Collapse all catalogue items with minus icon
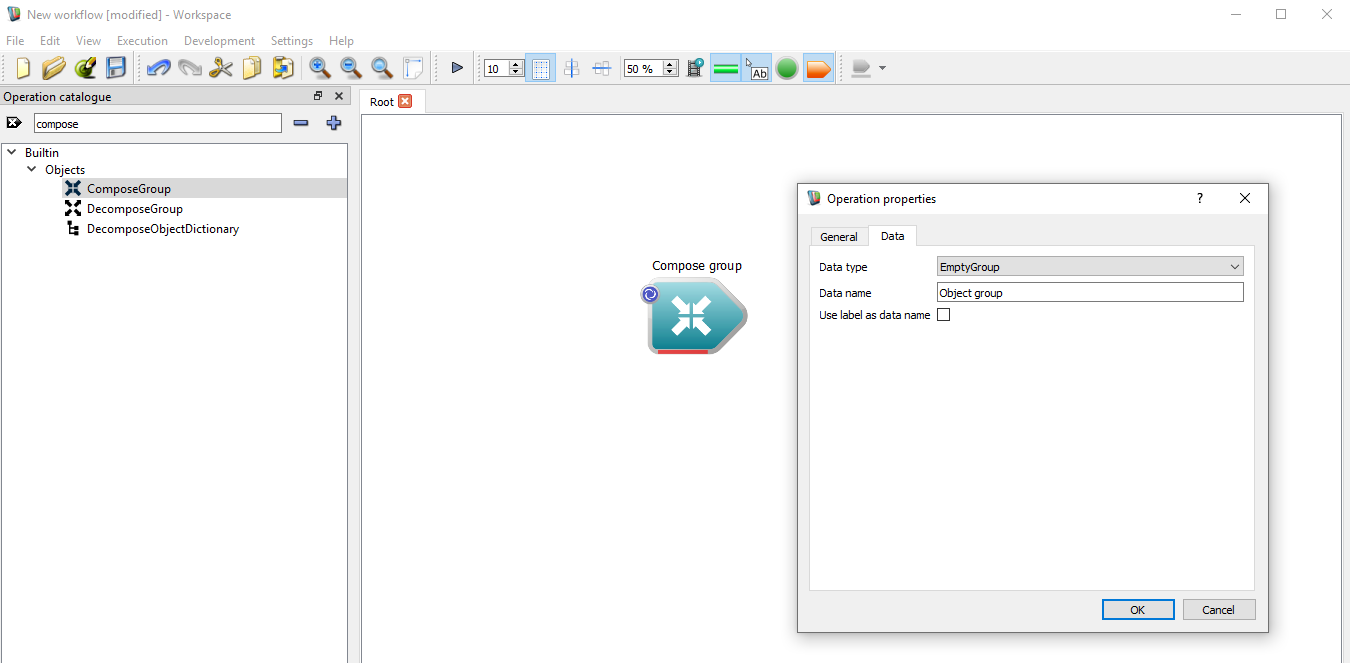The width and height of the screenshot is (1350, 663). pos(301,123)
